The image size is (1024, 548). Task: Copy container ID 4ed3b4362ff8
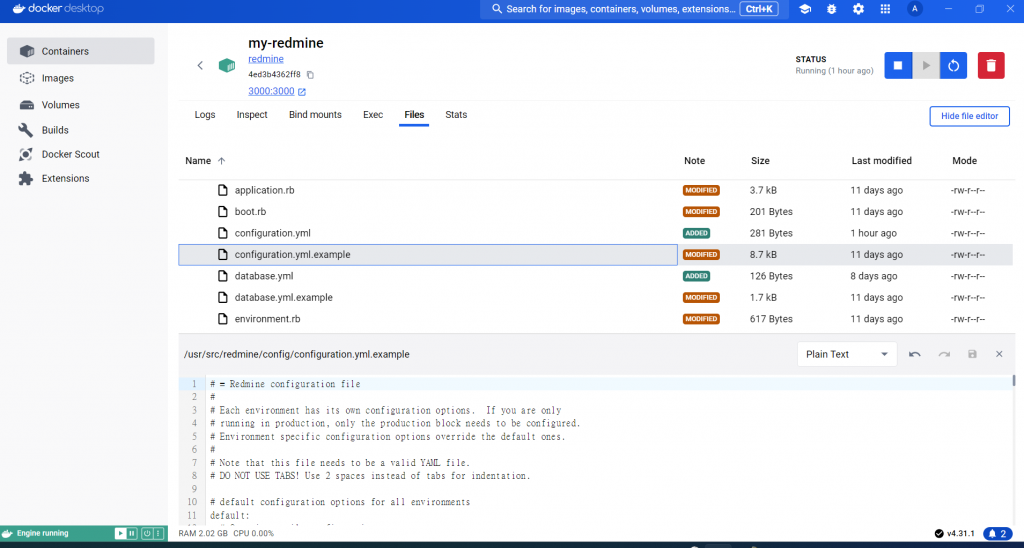310,74
